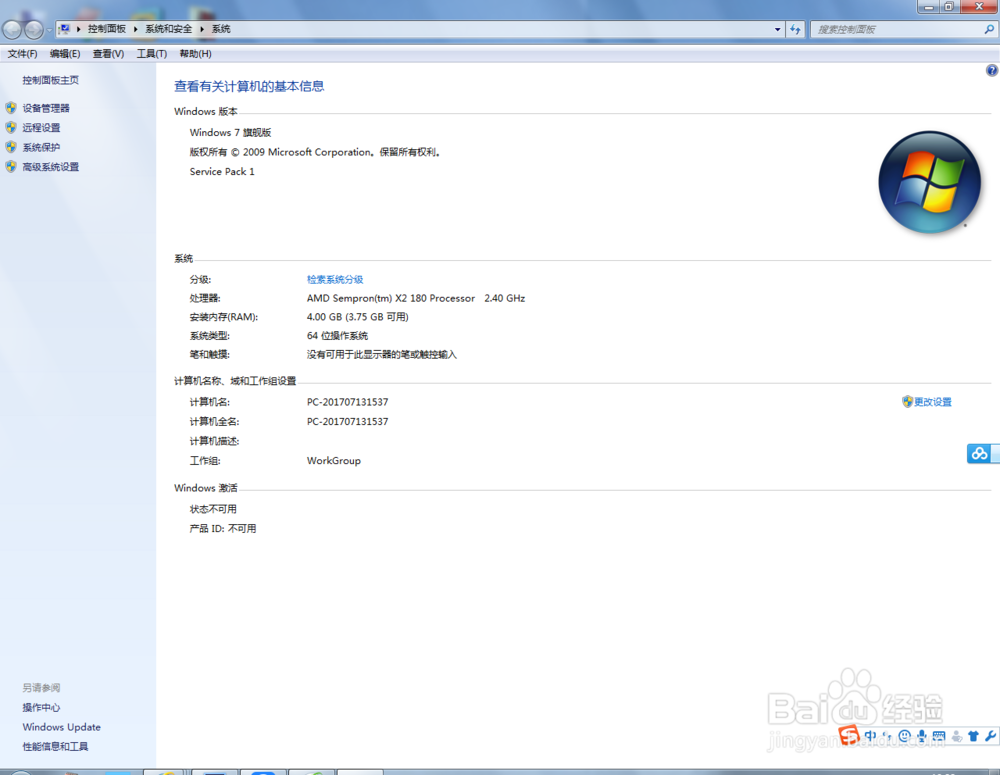The image size is (1000, 775).
Task: Open 远程设置 from the sidebar
Action: pos(41,128)
